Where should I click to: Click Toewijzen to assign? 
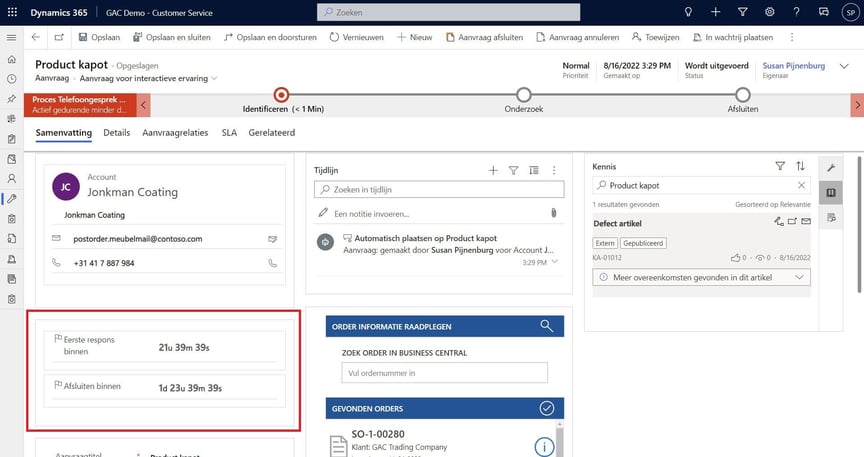[655, 37]
